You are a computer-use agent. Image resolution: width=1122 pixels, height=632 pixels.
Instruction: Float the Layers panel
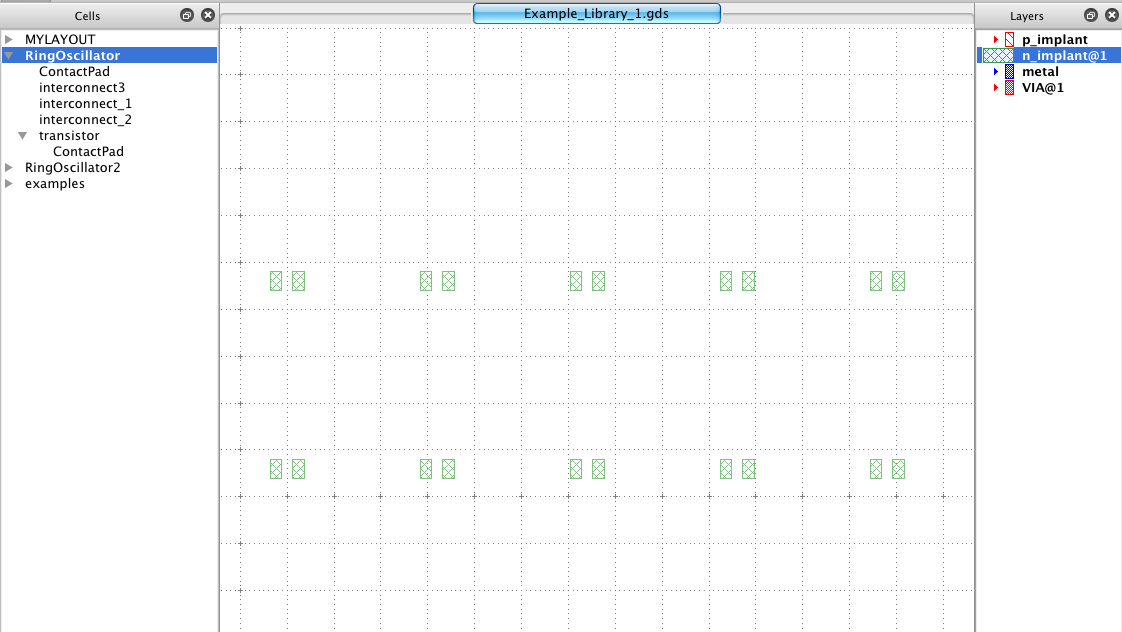(x=1091, y=15)
